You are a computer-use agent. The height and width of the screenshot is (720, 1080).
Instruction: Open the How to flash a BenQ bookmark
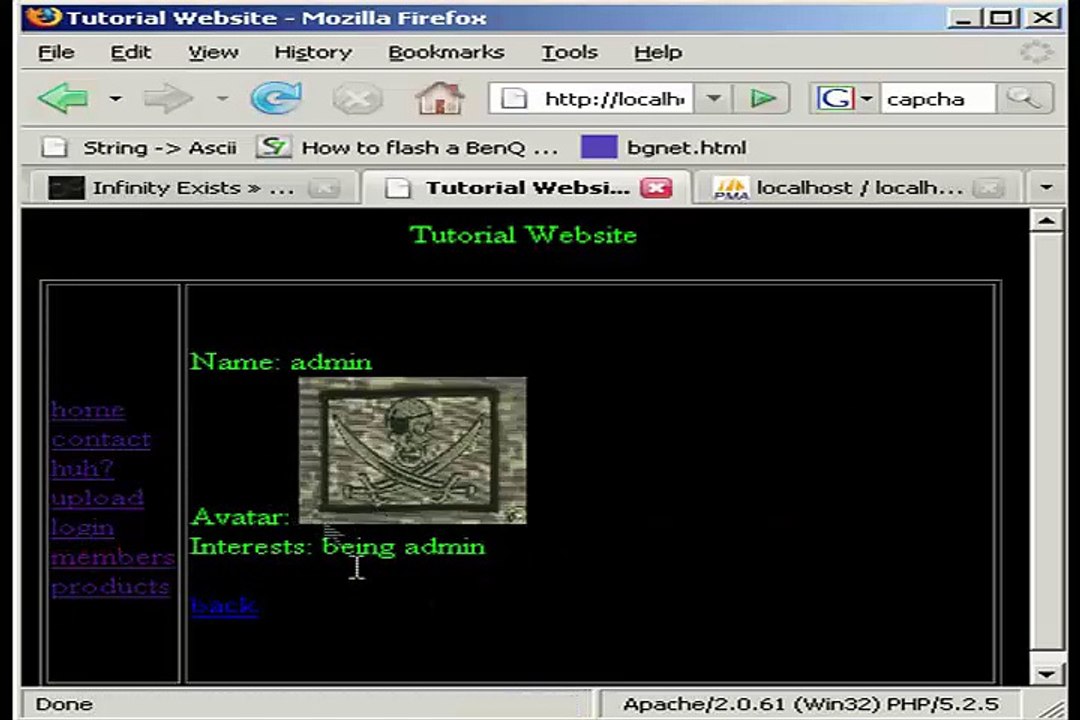tap(408, 147)
